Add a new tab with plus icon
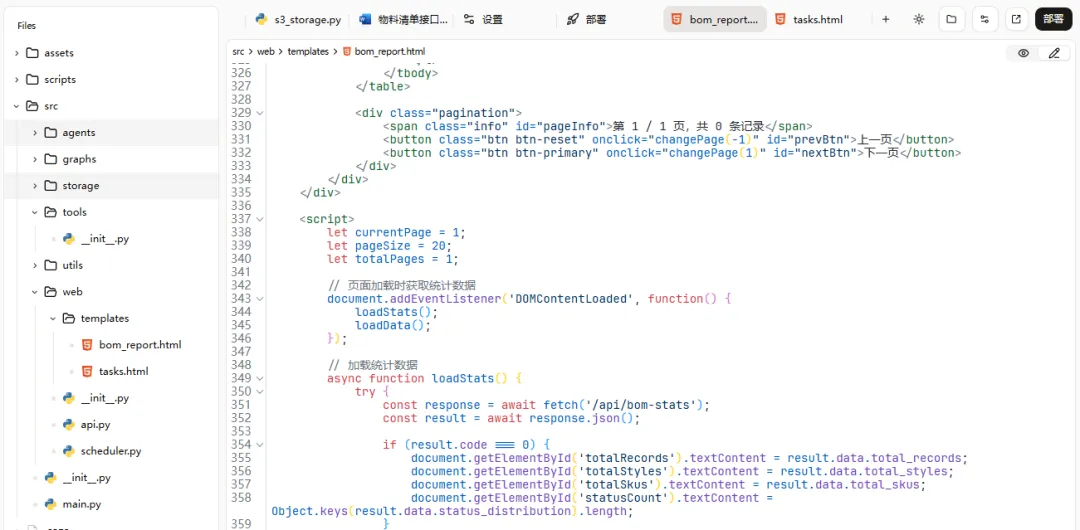Screen dimensions: 1080x530 point(886,19)
